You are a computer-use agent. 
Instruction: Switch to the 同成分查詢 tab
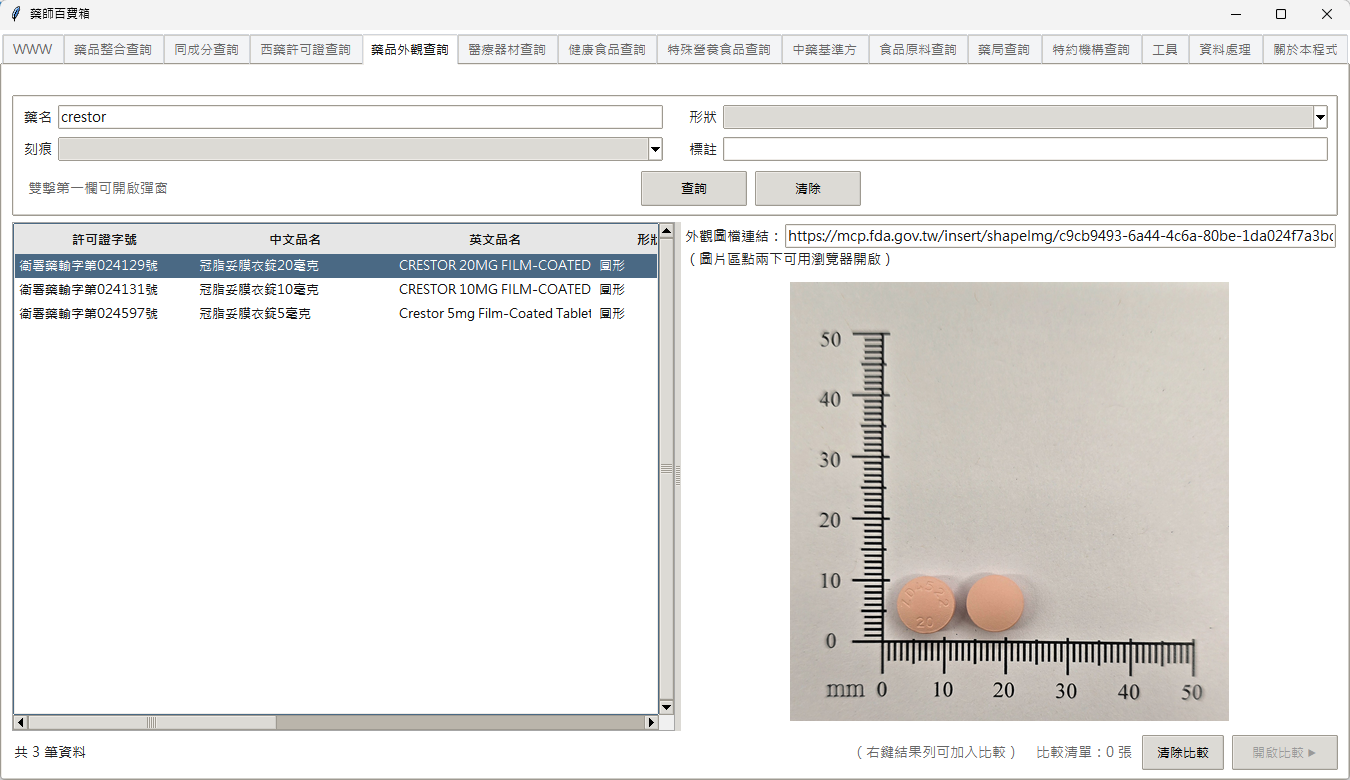pyautogui.click(x=206, y=49)
